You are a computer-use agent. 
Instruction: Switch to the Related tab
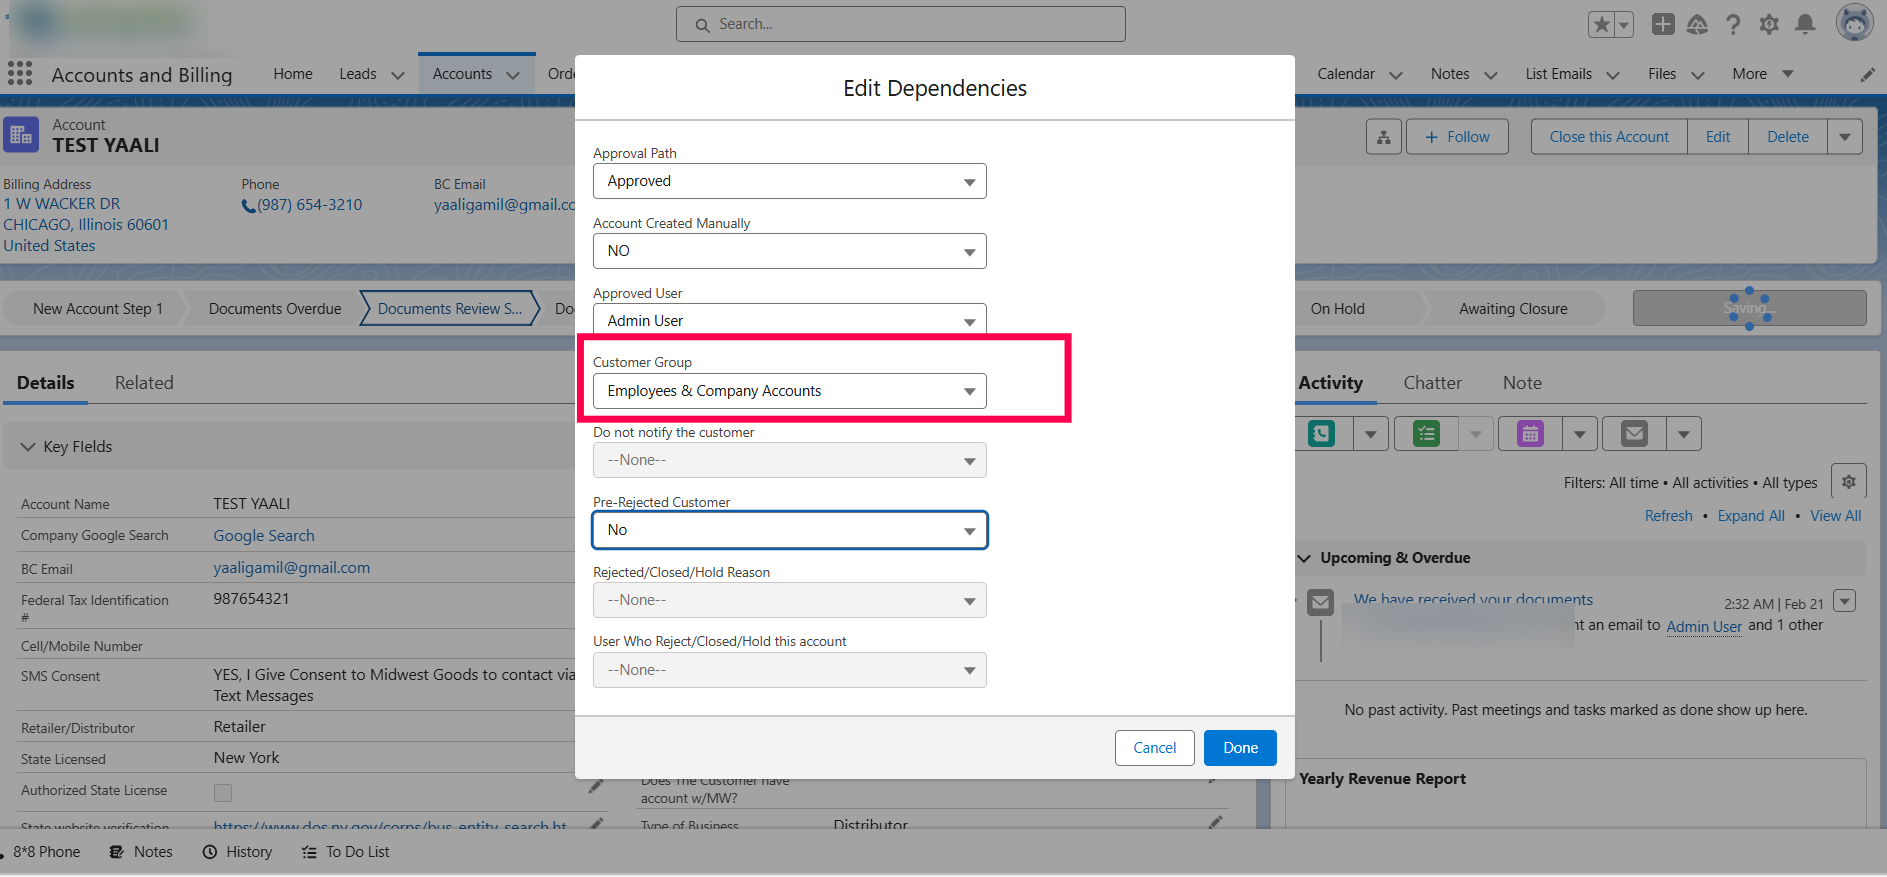click(x=144, y=383)
